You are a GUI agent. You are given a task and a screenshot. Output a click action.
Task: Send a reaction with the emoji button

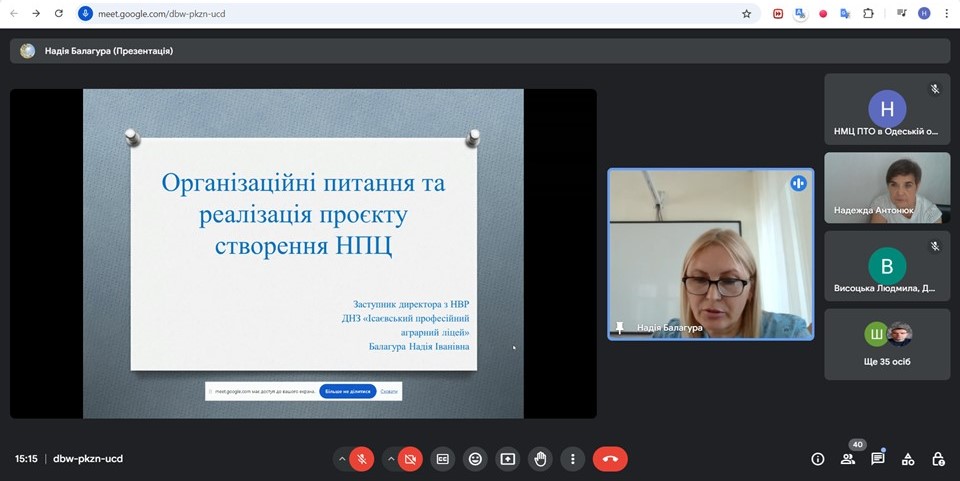point(475,459)
